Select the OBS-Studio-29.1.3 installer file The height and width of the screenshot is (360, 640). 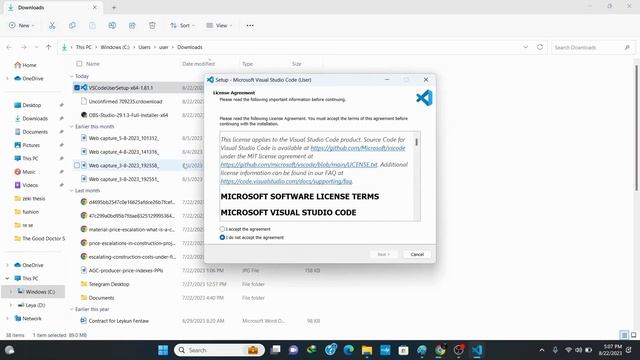coord(128,115)
